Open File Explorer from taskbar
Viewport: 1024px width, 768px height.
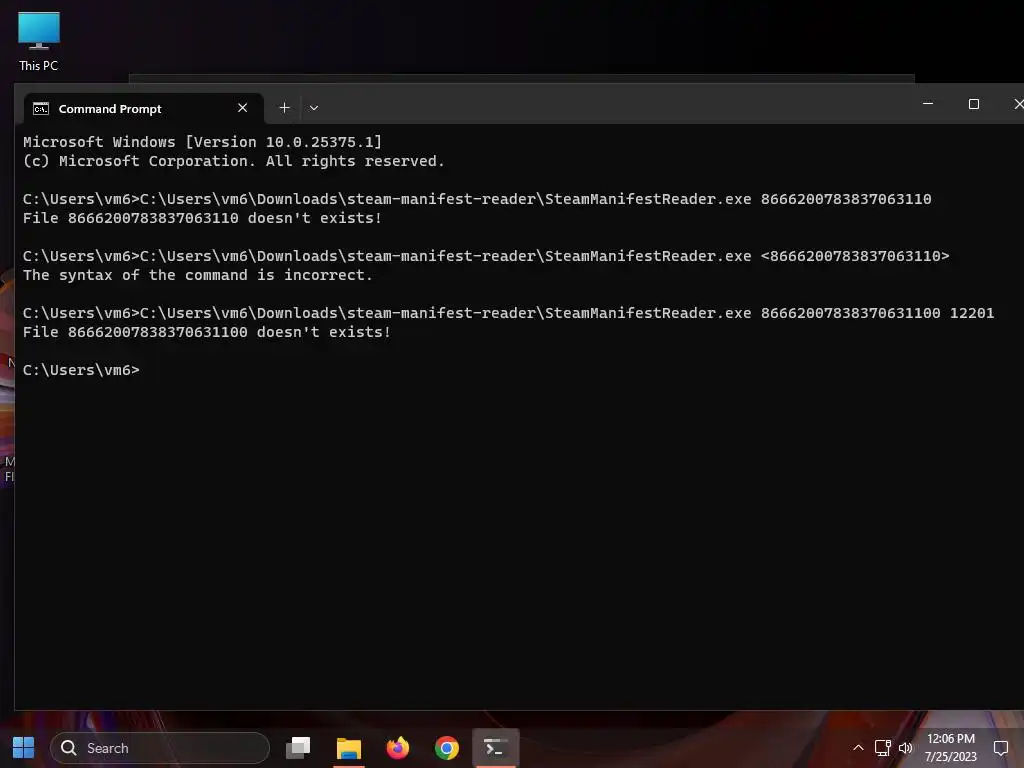349,748
